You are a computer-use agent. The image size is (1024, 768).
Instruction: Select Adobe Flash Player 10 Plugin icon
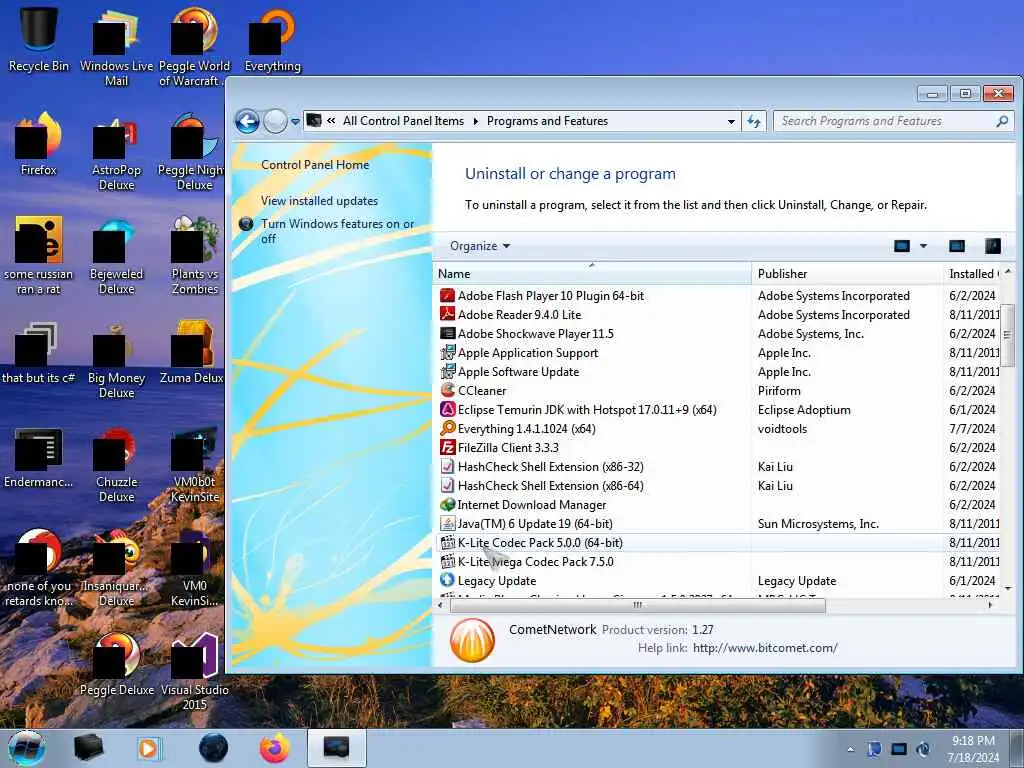click(447, 296)
